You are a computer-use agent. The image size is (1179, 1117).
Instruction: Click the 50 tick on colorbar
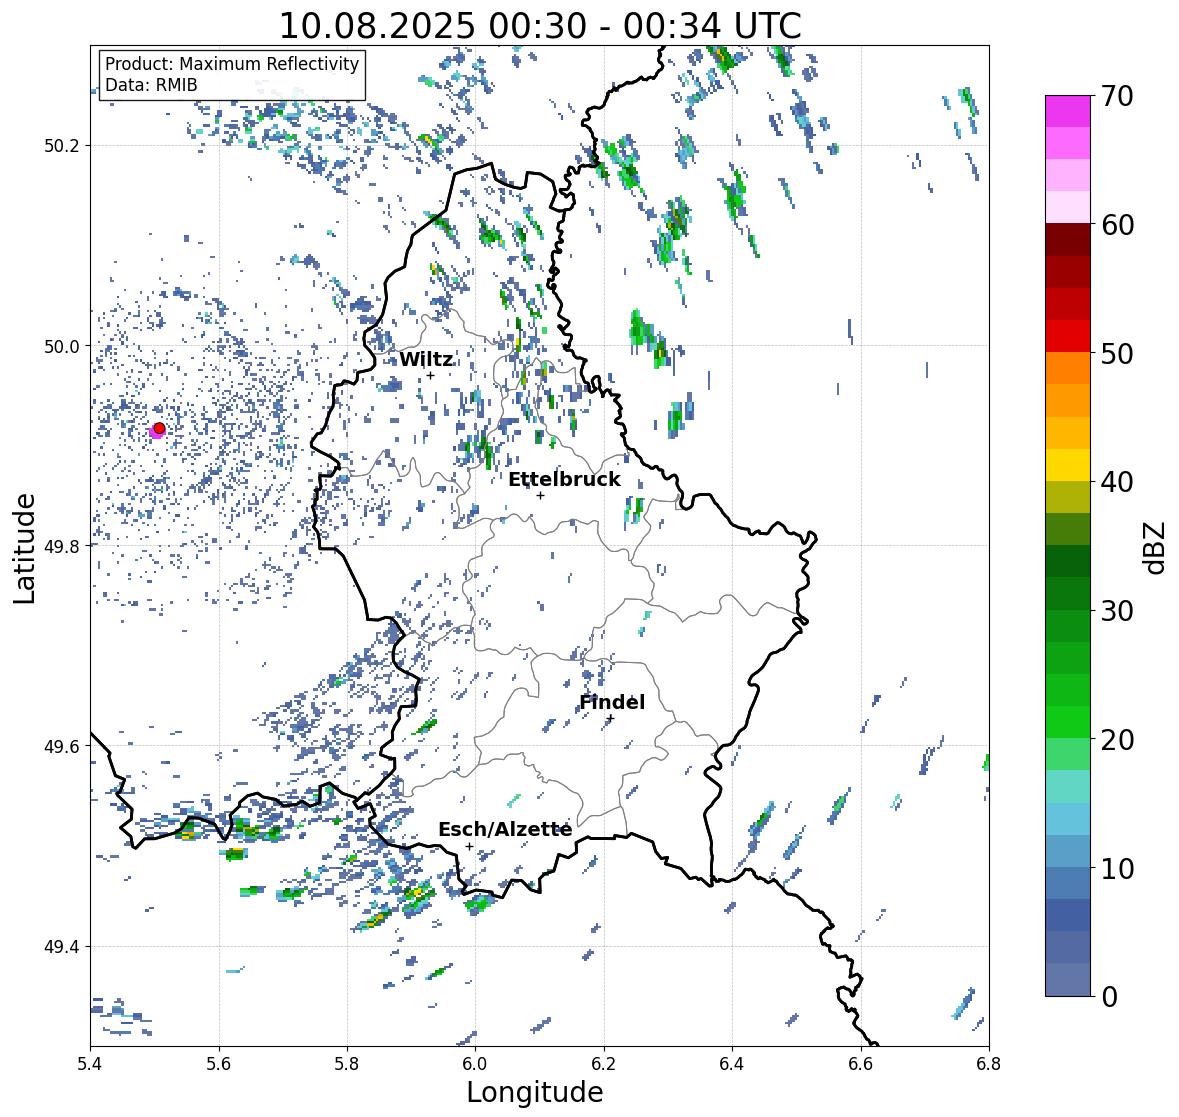1117,353
